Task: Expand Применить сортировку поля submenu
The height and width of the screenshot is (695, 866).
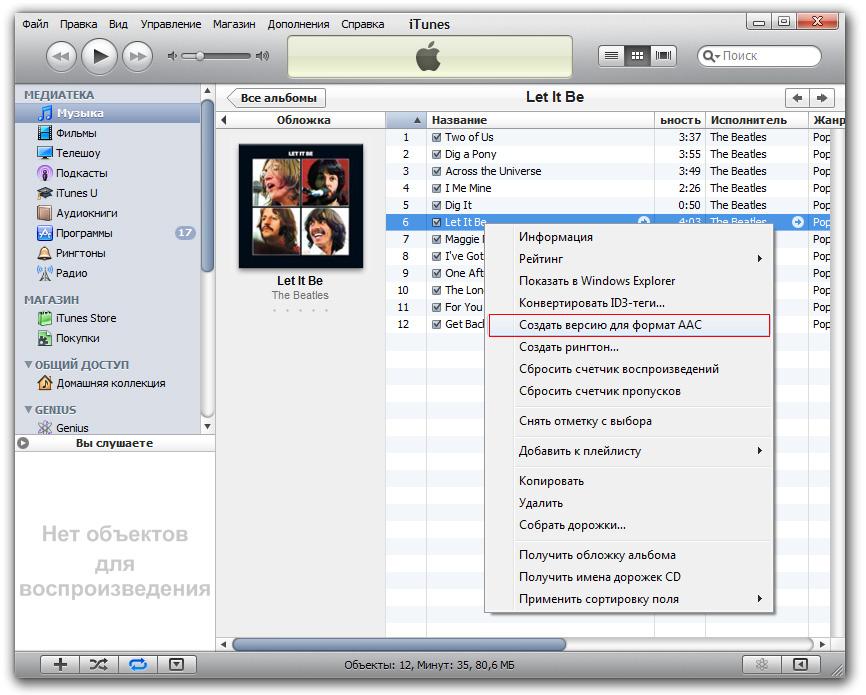Action: point(629,599)
